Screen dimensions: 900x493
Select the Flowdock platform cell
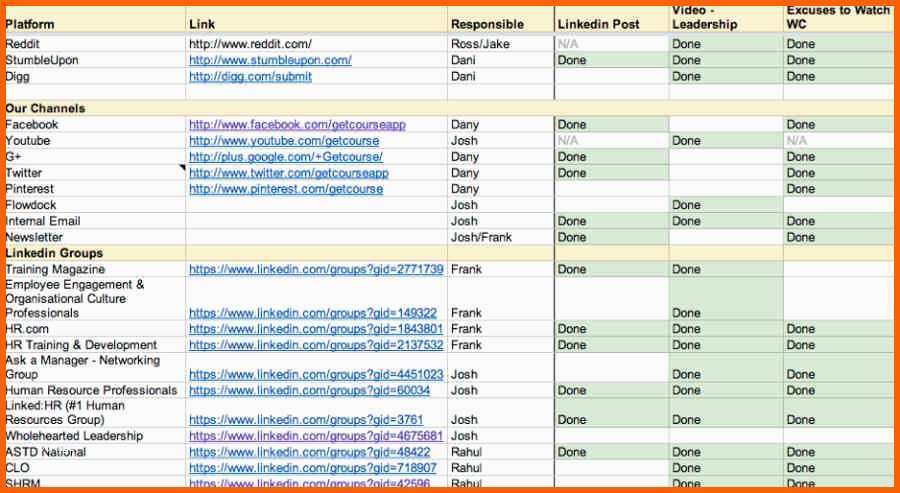(x=95, y=205)
